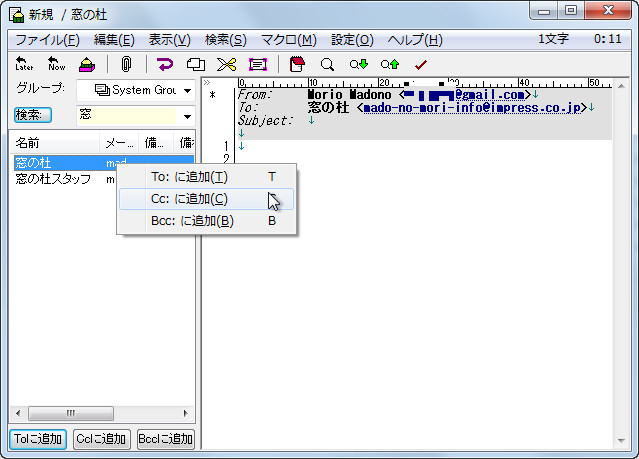Viewport: 639px width, 459px height.
Task: Click the purple undo arrow icon
Action: [165, 64]
